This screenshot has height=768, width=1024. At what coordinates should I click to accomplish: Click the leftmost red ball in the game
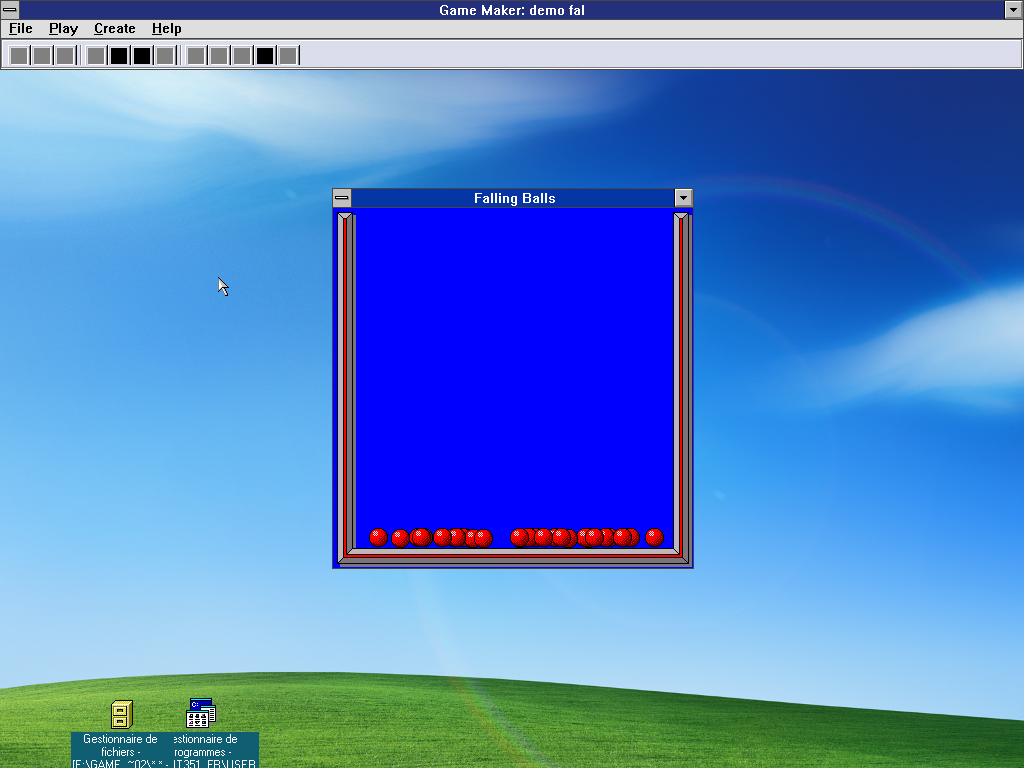(x=378, y=537)
